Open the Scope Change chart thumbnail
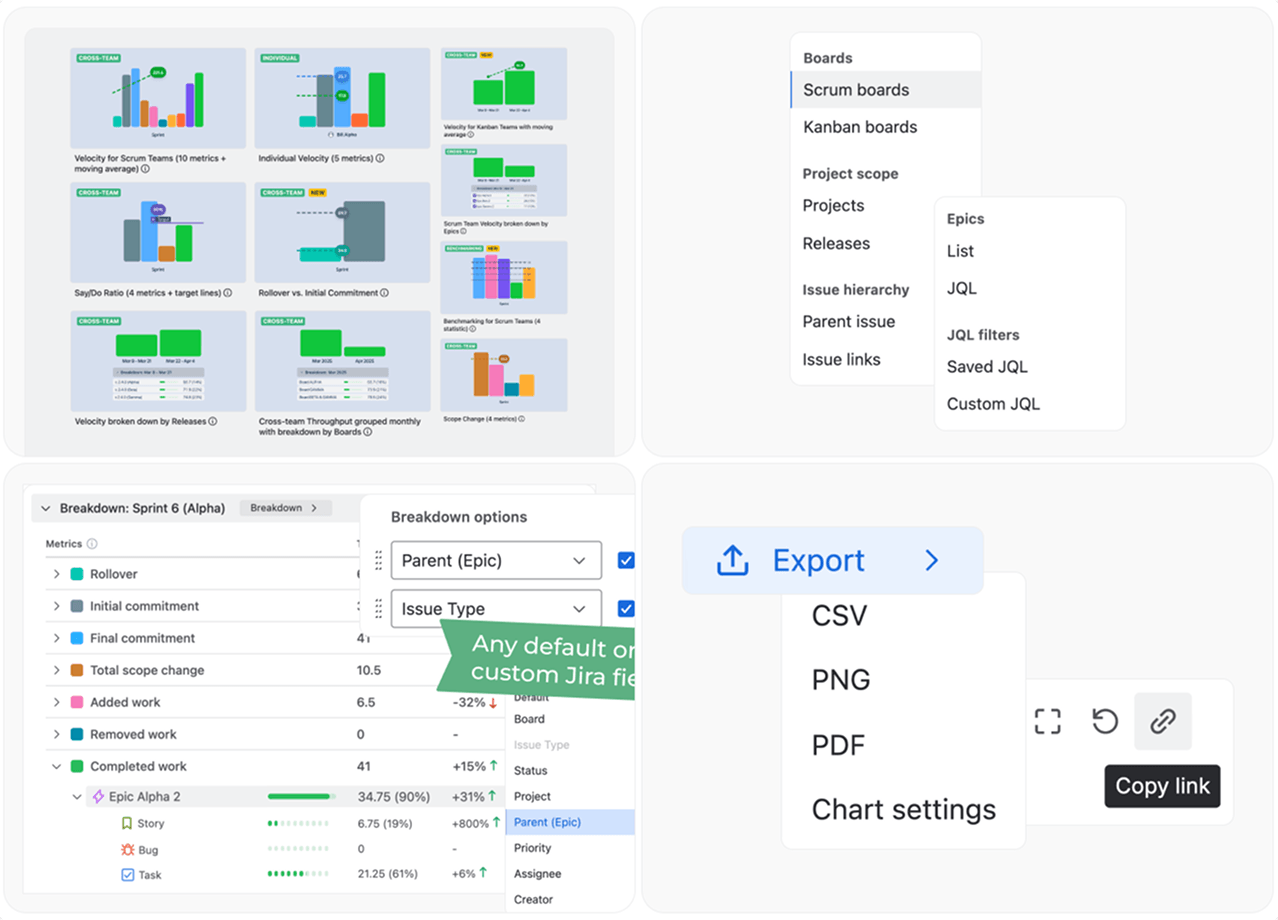This screenshot has width=1278, height=920. point(504,375)
